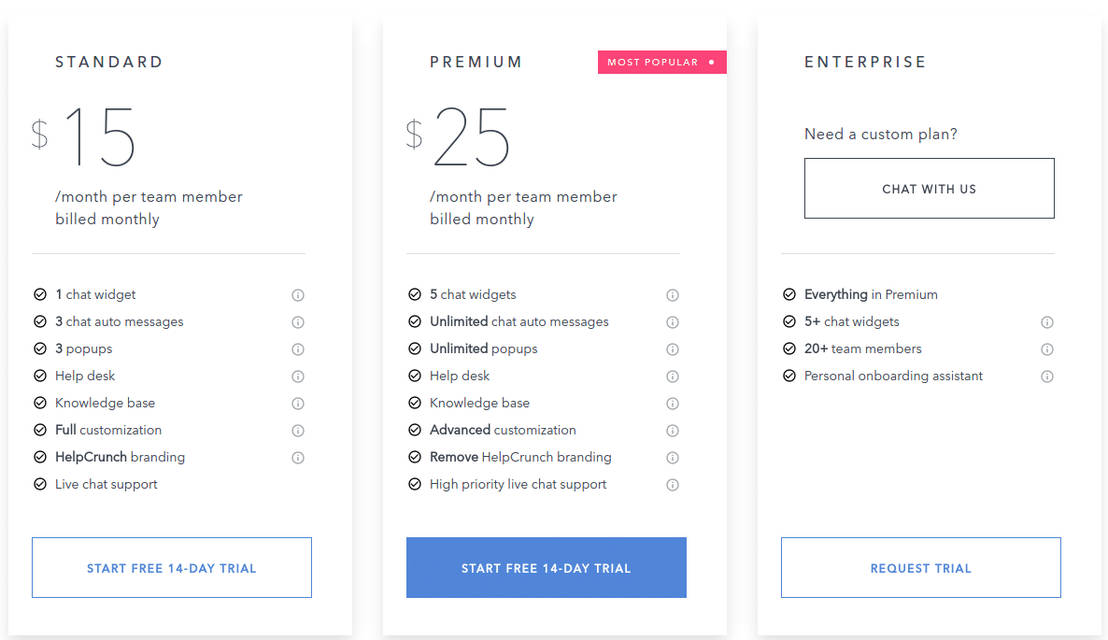Screen dimensions: 1108x640
Task: Start the Premium plan free 14-day trial
Action: click(546, 568)
